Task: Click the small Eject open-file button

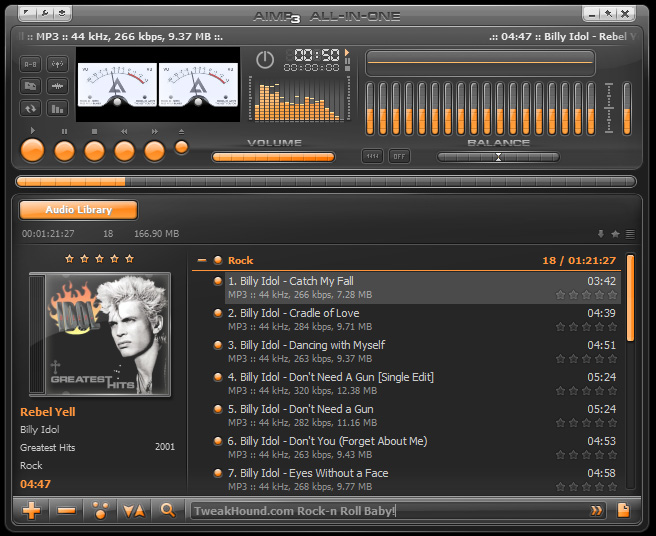Action: [182, 147]
